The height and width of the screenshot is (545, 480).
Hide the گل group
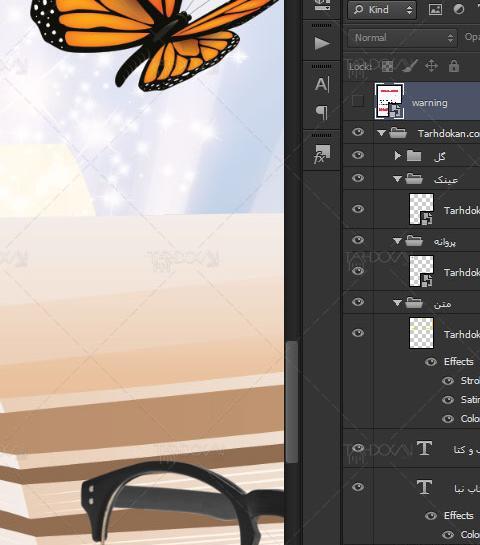click(358, 155)
